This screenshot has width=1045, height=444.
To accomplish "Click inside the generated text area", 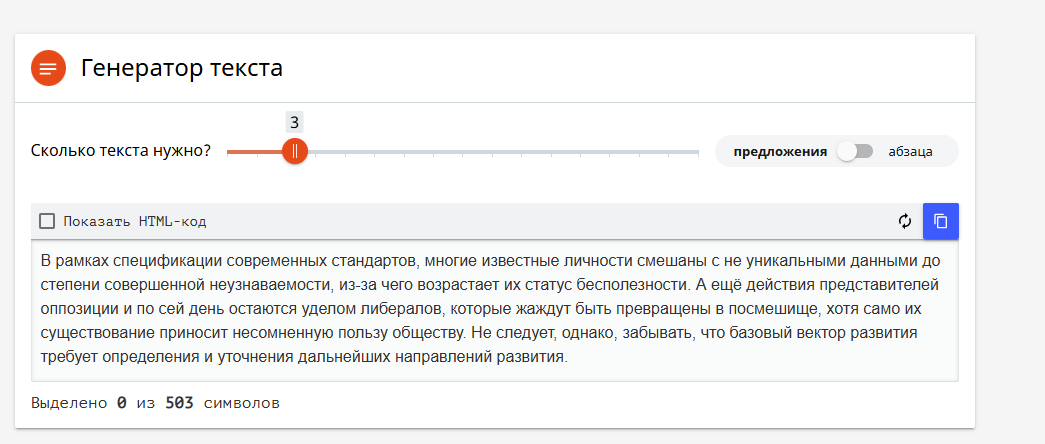I will tap(494, 310).
